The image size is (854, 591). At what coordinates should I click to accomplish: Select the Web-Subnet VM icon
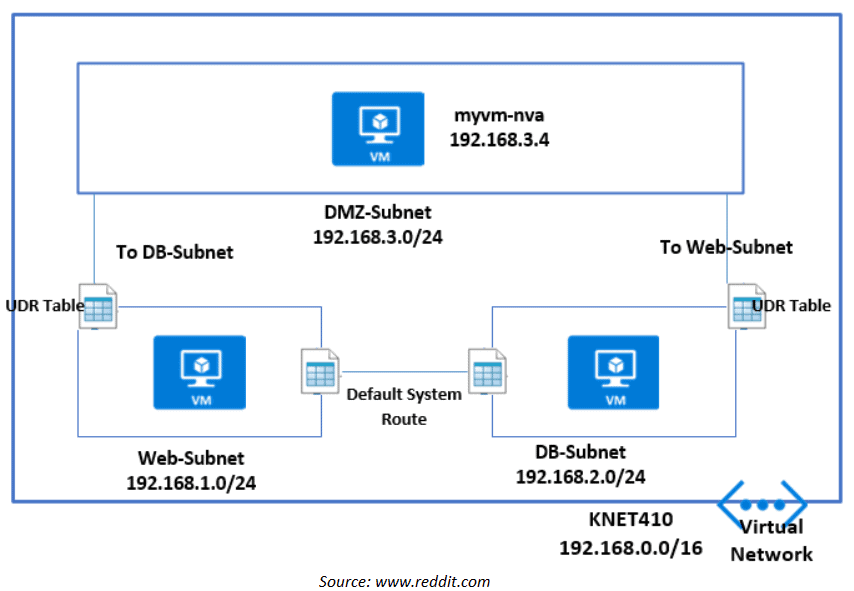[199, 372]
